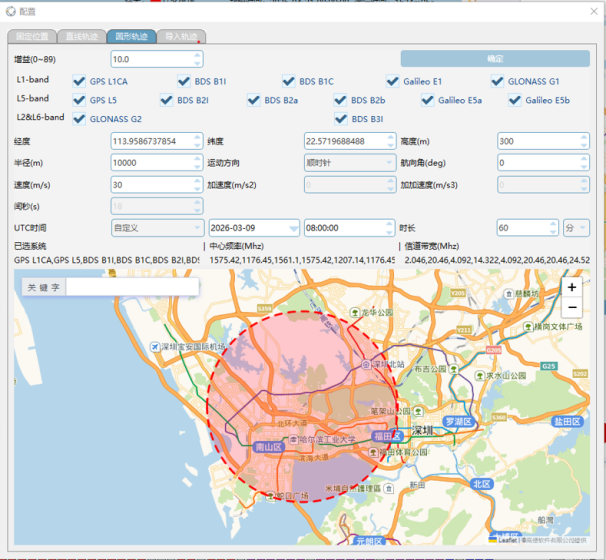
Task: Toggle the Galileo E5a checkbox
Action: coord(427,100)
